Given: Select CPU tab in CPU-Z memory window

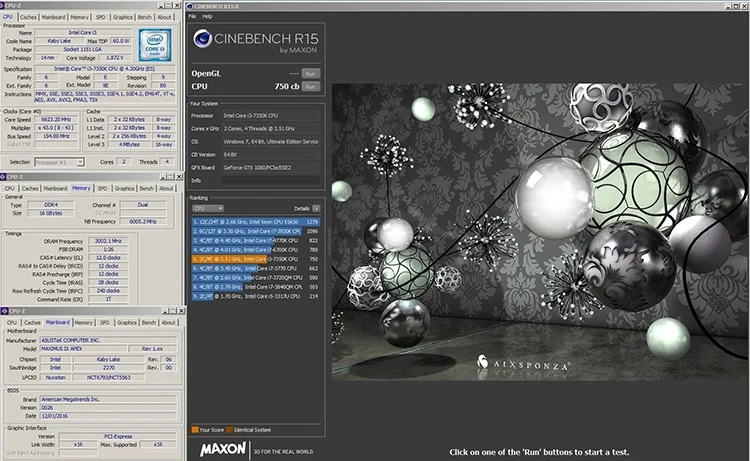Looking at the screenshot, I should tap(10, 188).
